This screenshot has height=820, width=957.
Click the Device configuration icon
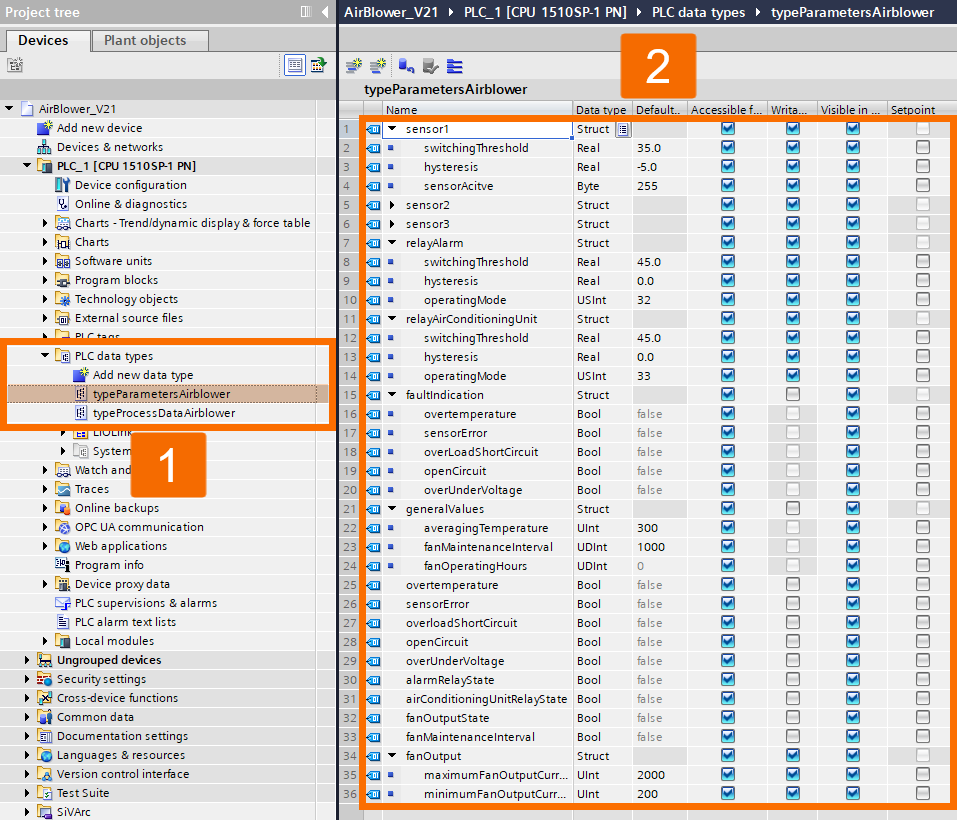62,184
